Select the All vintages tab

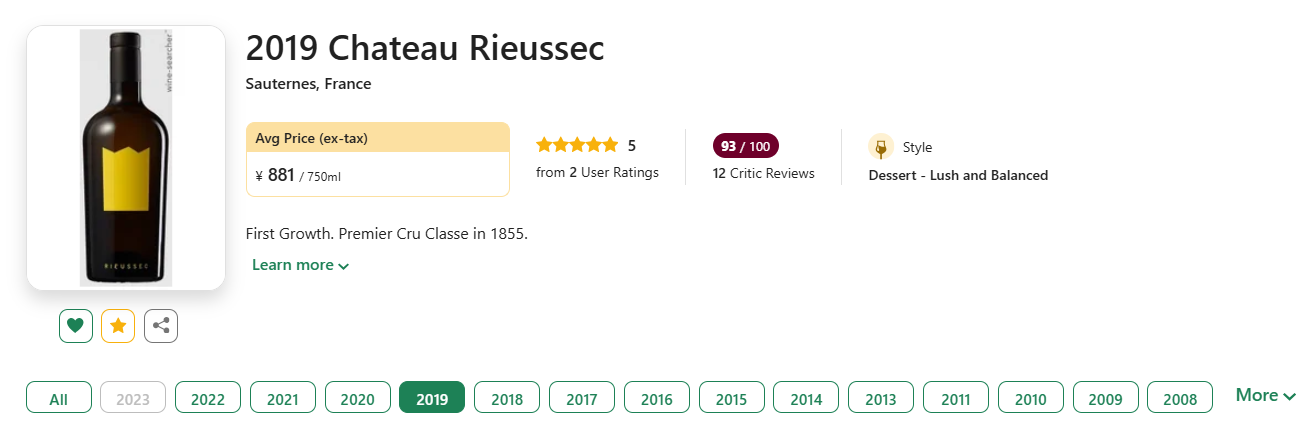(59, 398)
